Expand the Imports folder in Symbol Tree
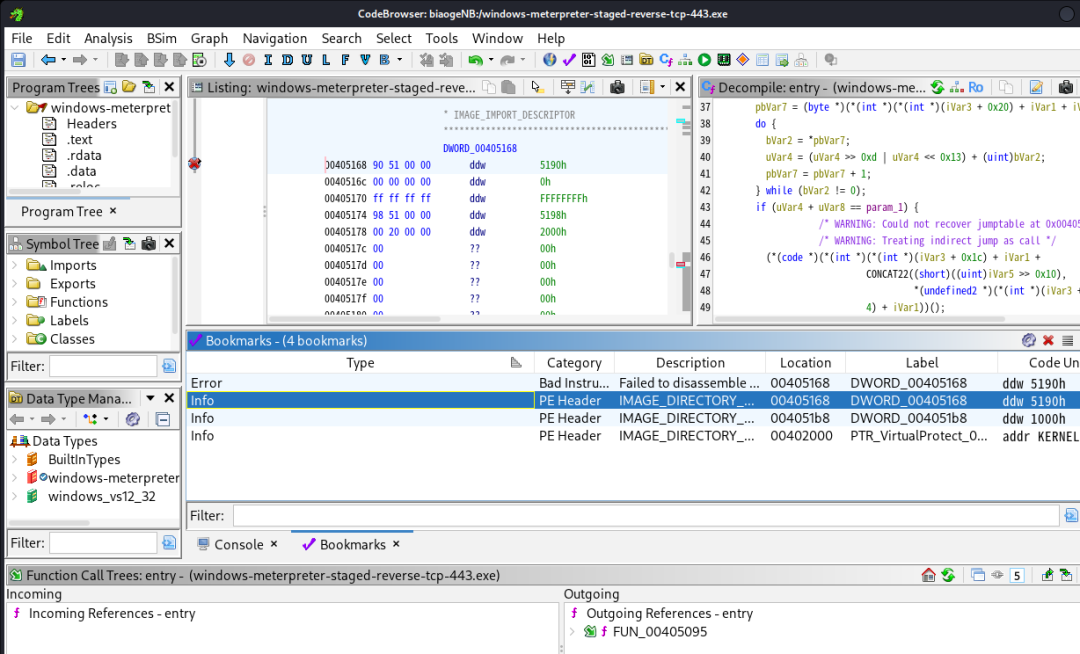Screen dimensions: 1080x654 15,265
